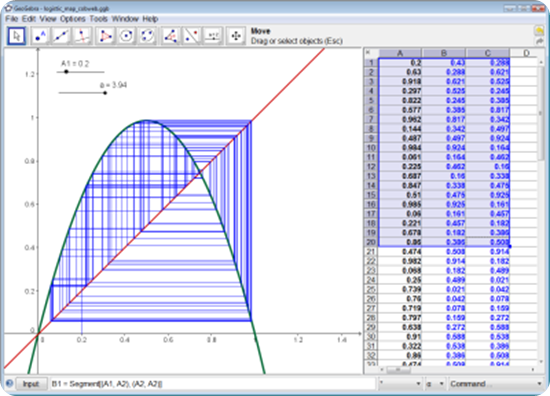The width and height of the screenshot is (550, 396).
Task: Open the math symbols dropdown
Action: coord(400,384)
